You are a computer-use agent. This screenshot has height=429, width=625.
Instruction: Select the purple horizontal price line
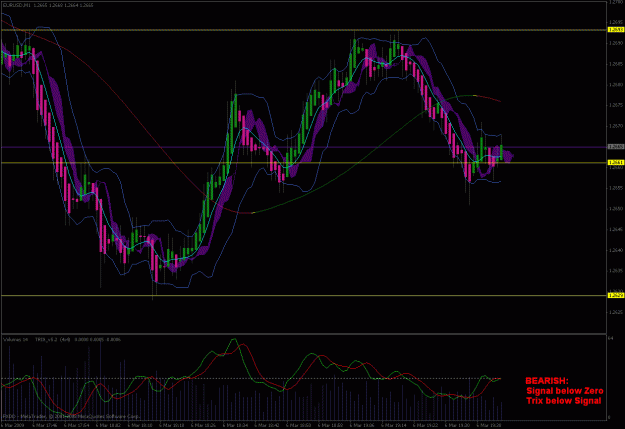[x=303, y=147]
